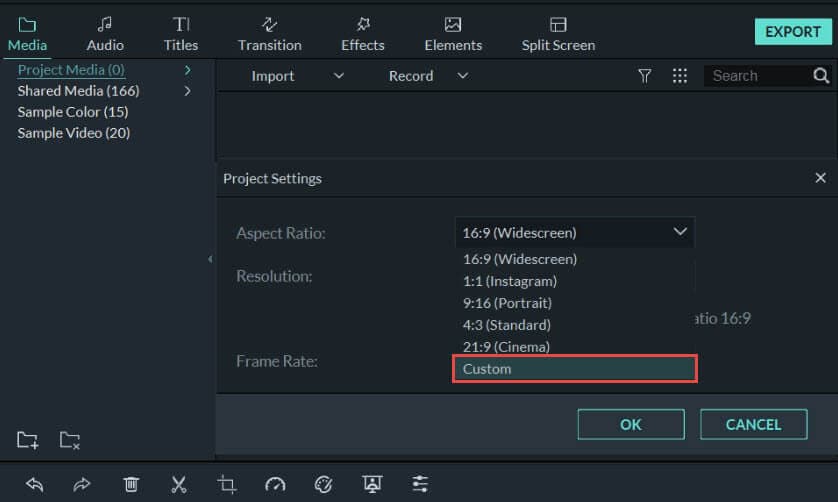Click the filter funnel icon
The width and height of the screenshot is (838, 502).
point(645,76)
